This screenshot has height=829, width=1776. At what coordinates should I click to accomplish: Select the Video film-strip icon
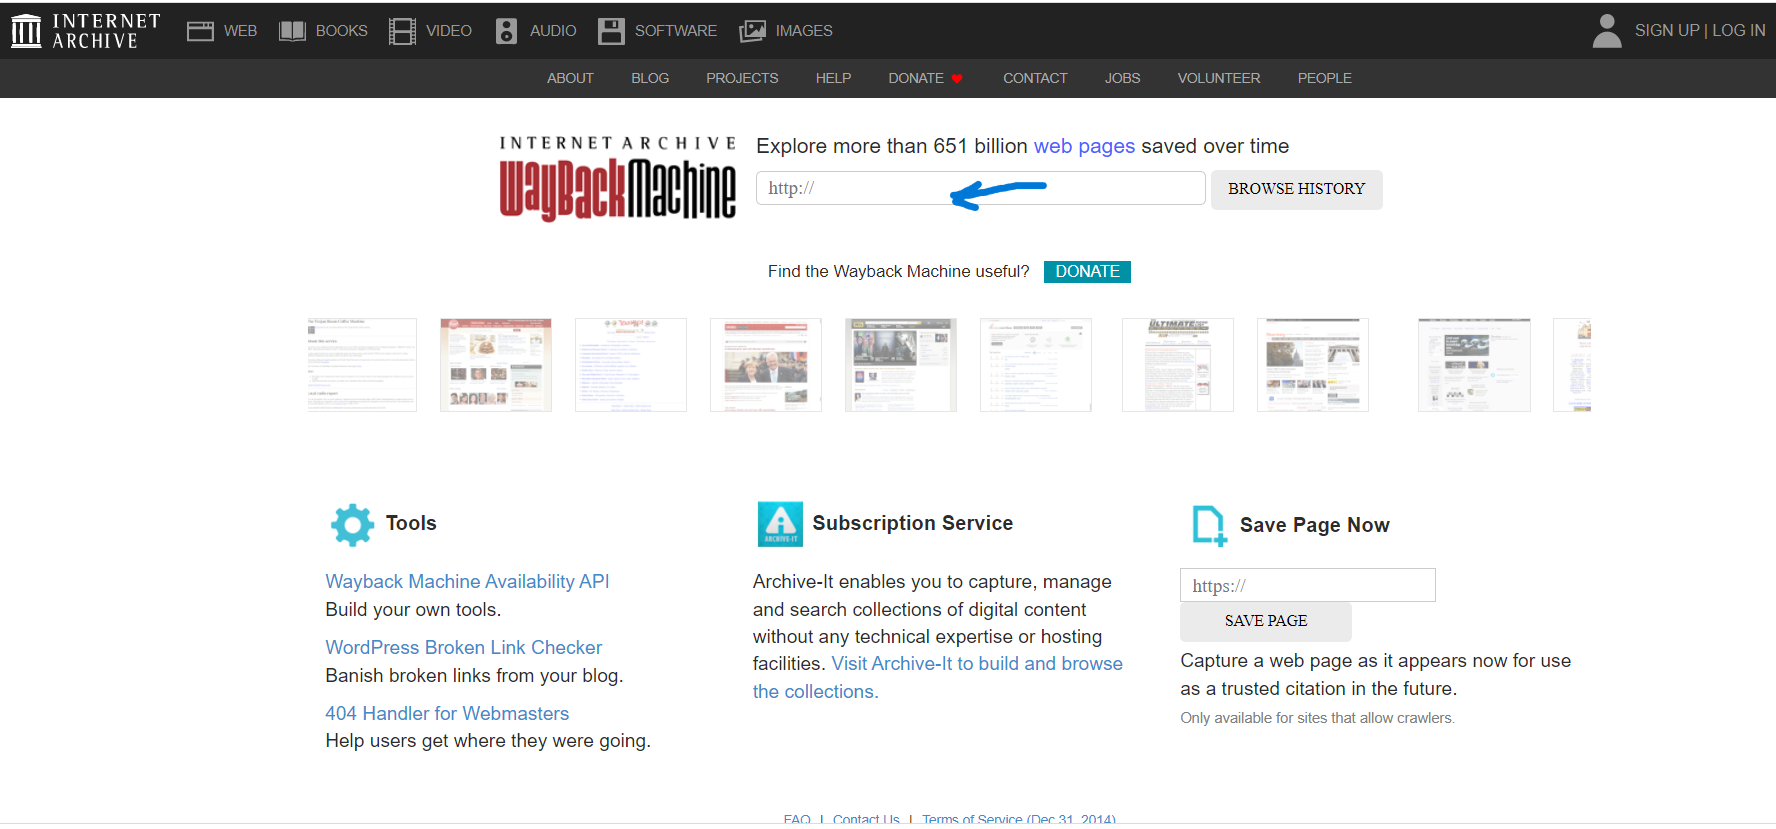402,31
